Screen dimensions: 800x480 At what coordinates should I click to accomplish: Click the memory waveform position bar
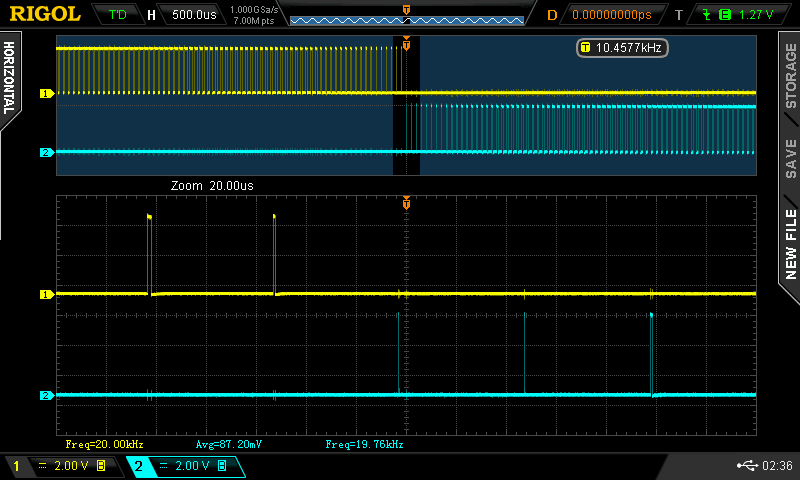tap(407, 19)
